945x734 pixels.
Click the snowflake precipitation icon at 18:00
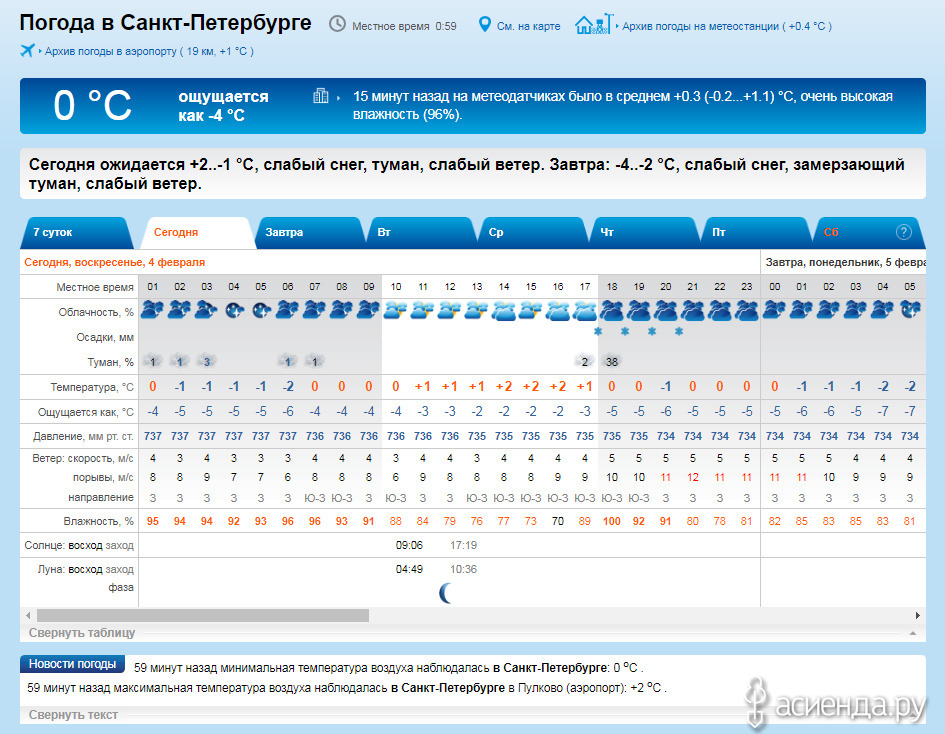click(598, 332)
